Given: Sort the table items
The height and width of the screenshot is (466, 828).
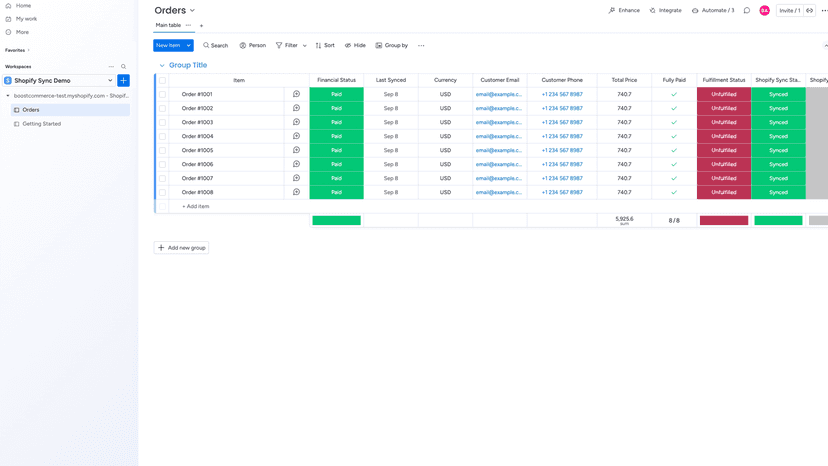Looking at the screenshot, I should [x=325, y=45].
